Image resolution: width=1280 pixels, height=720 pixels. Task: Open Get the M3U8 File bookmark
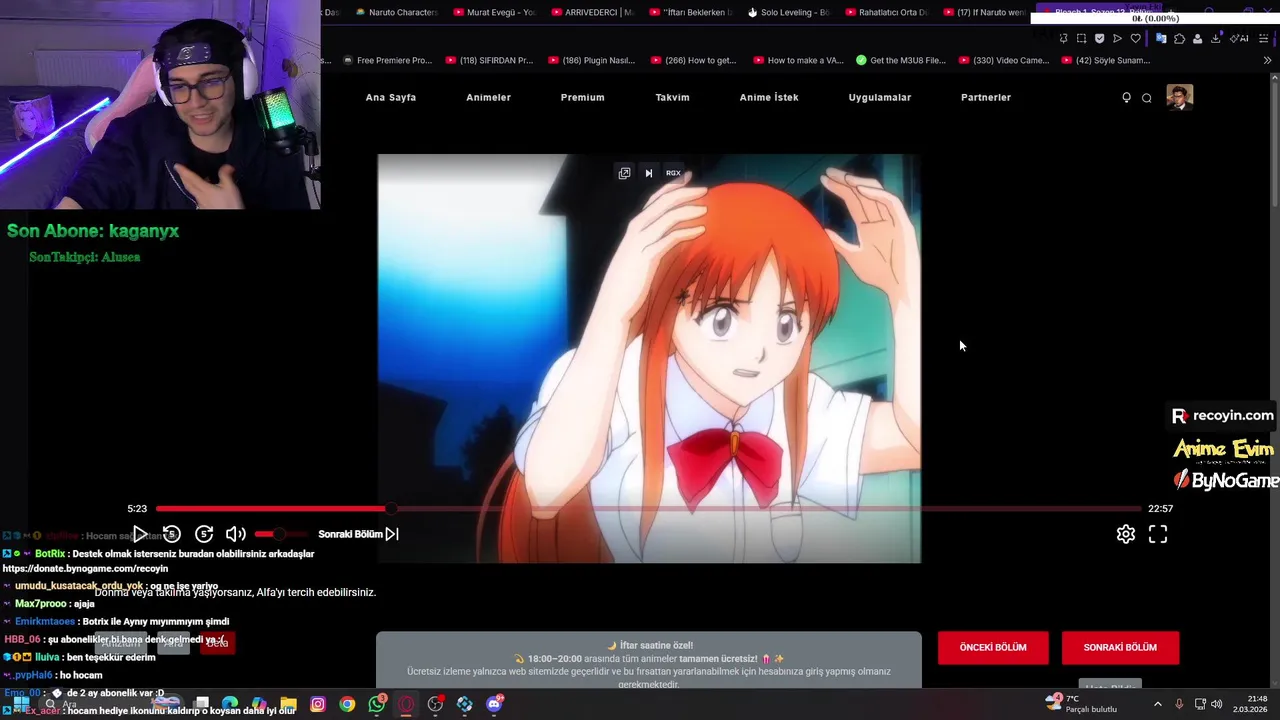pos(901,60)
